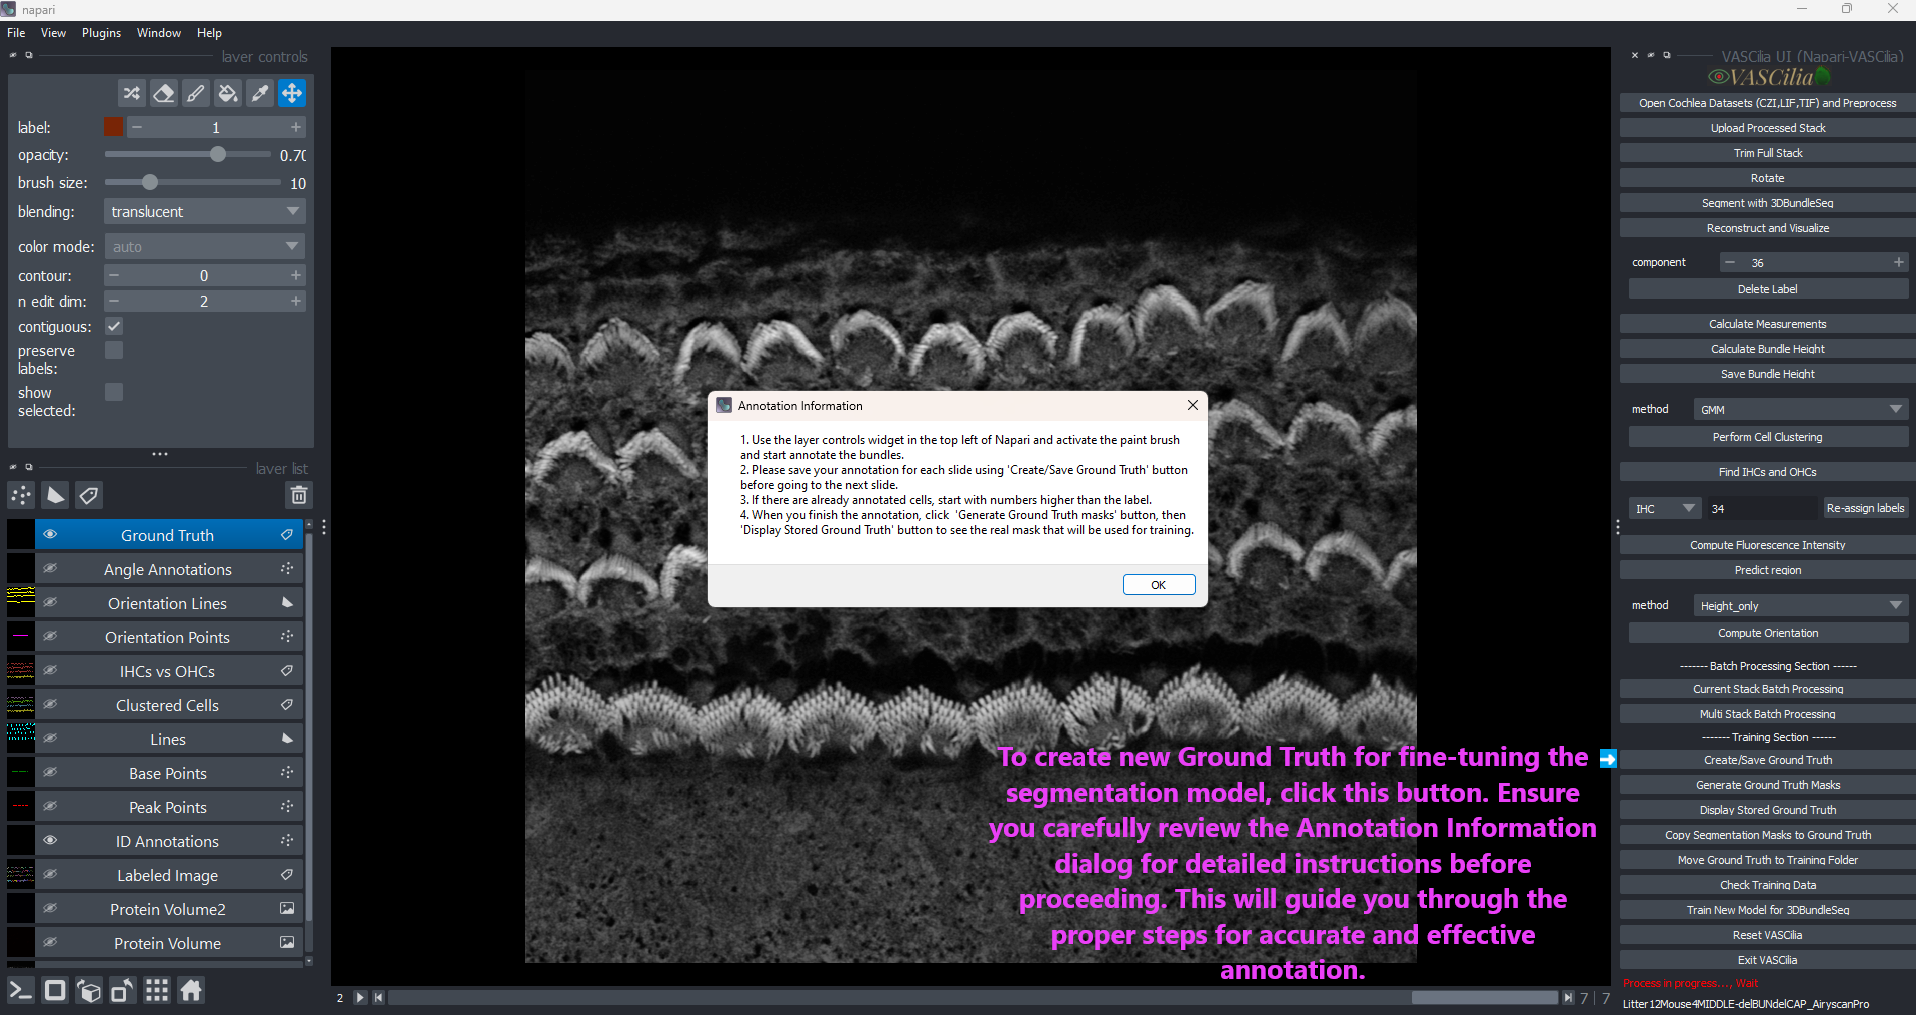Activate the paint brush tool
The width and height of the screenshot is (1916, 1015).
click(196, 94)
